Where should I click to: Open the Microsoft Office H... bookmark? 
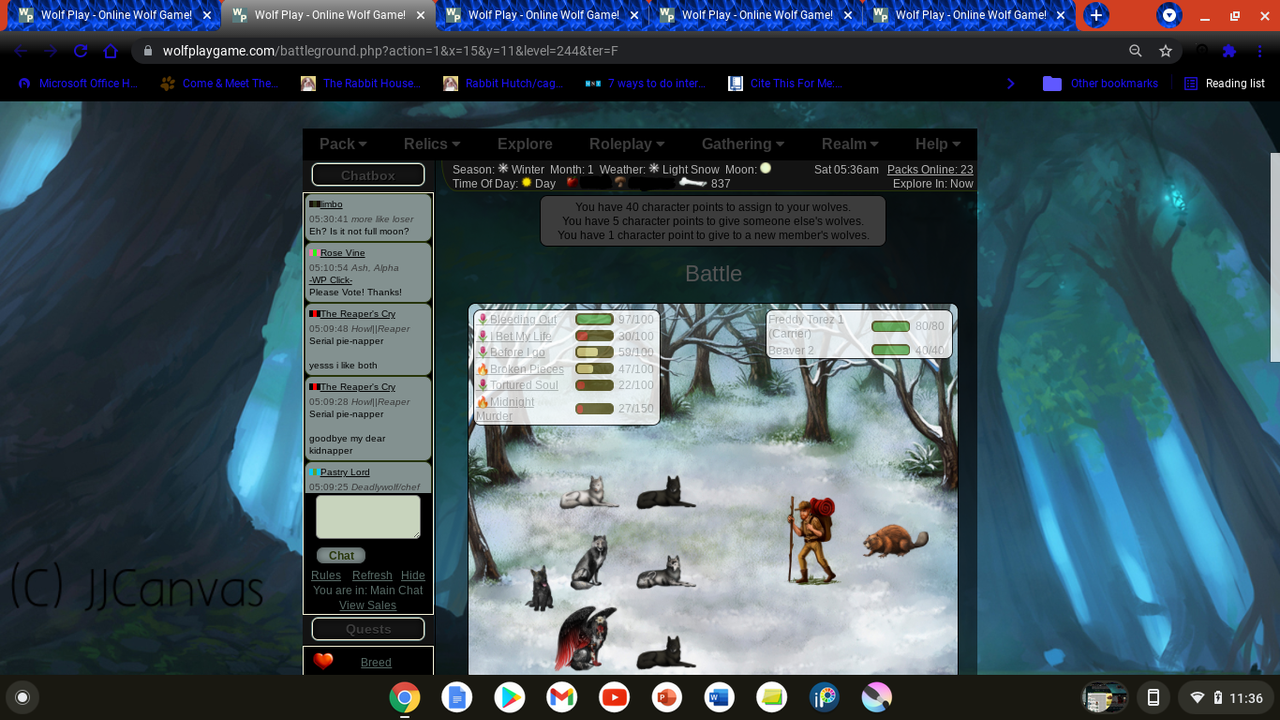(77, 84)
